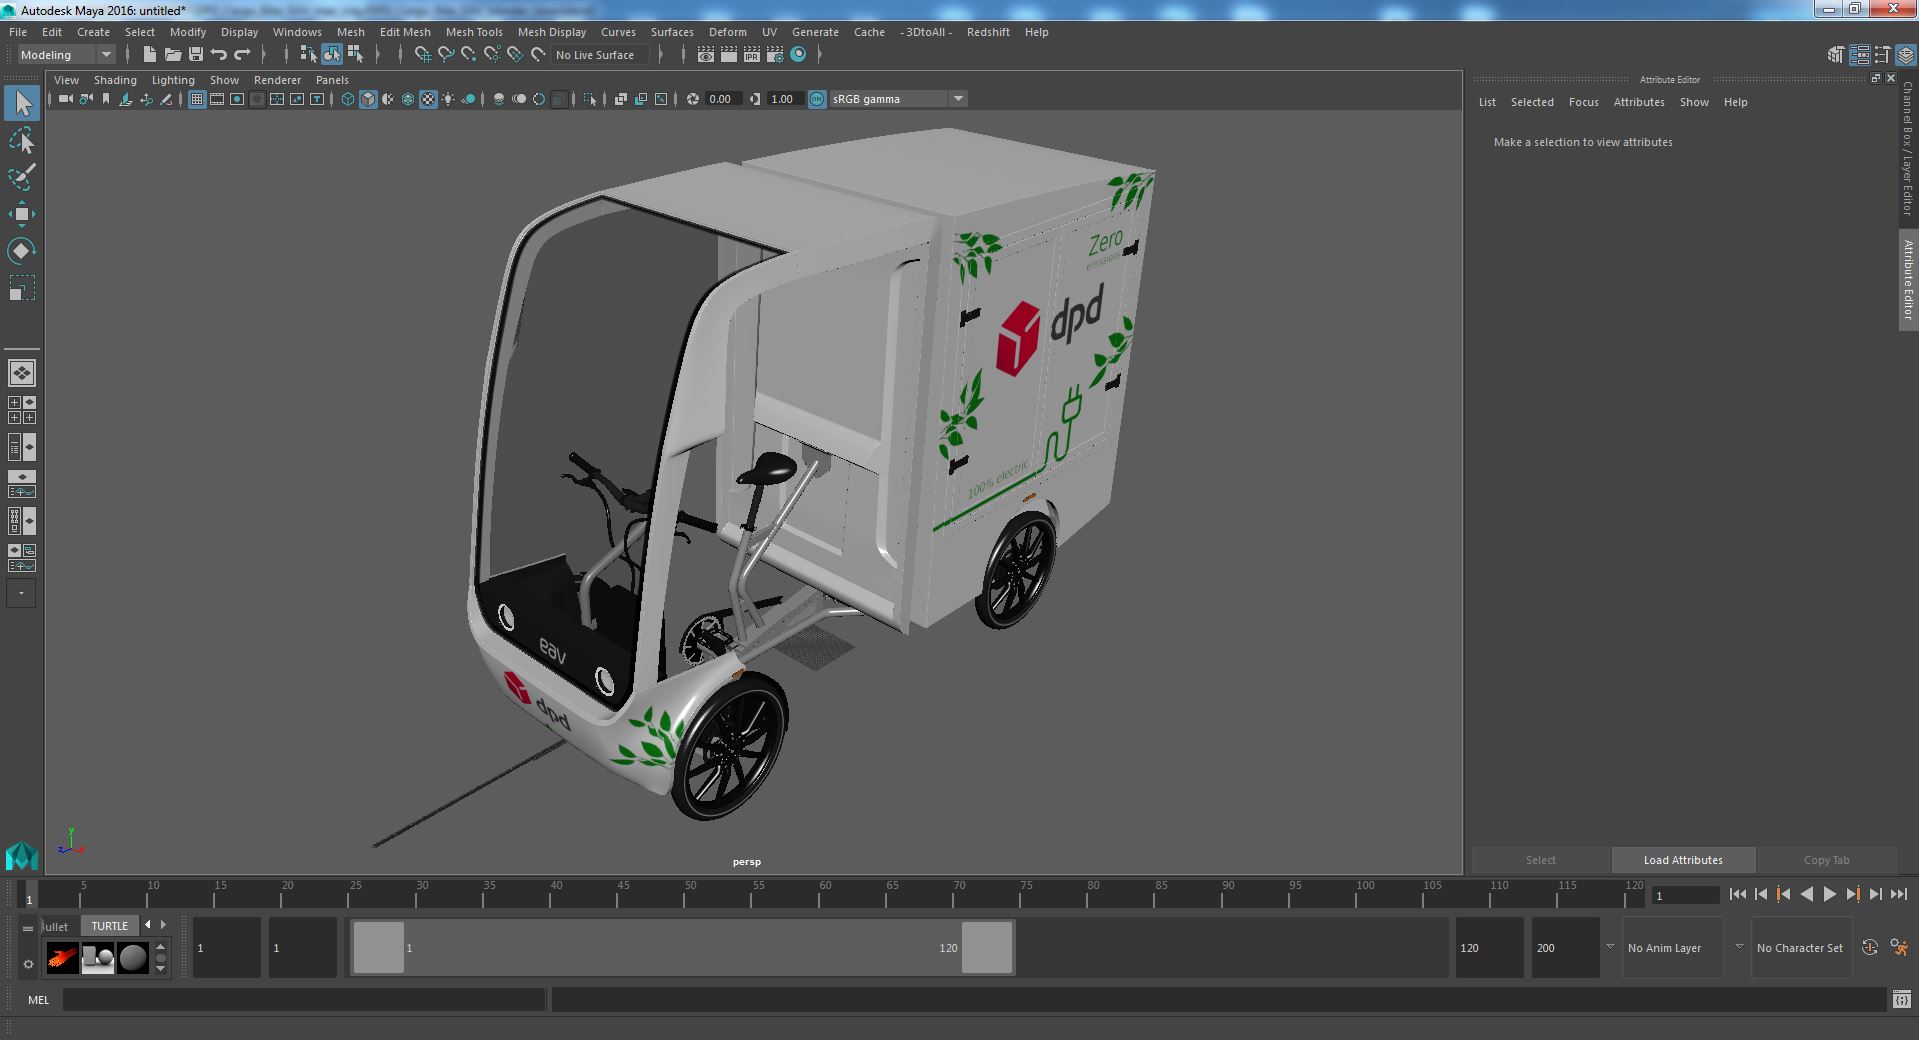The height and width of the screenshot is (1040, 1919).
Task: Select the arrow Select tool
Action: coord(21,103)
